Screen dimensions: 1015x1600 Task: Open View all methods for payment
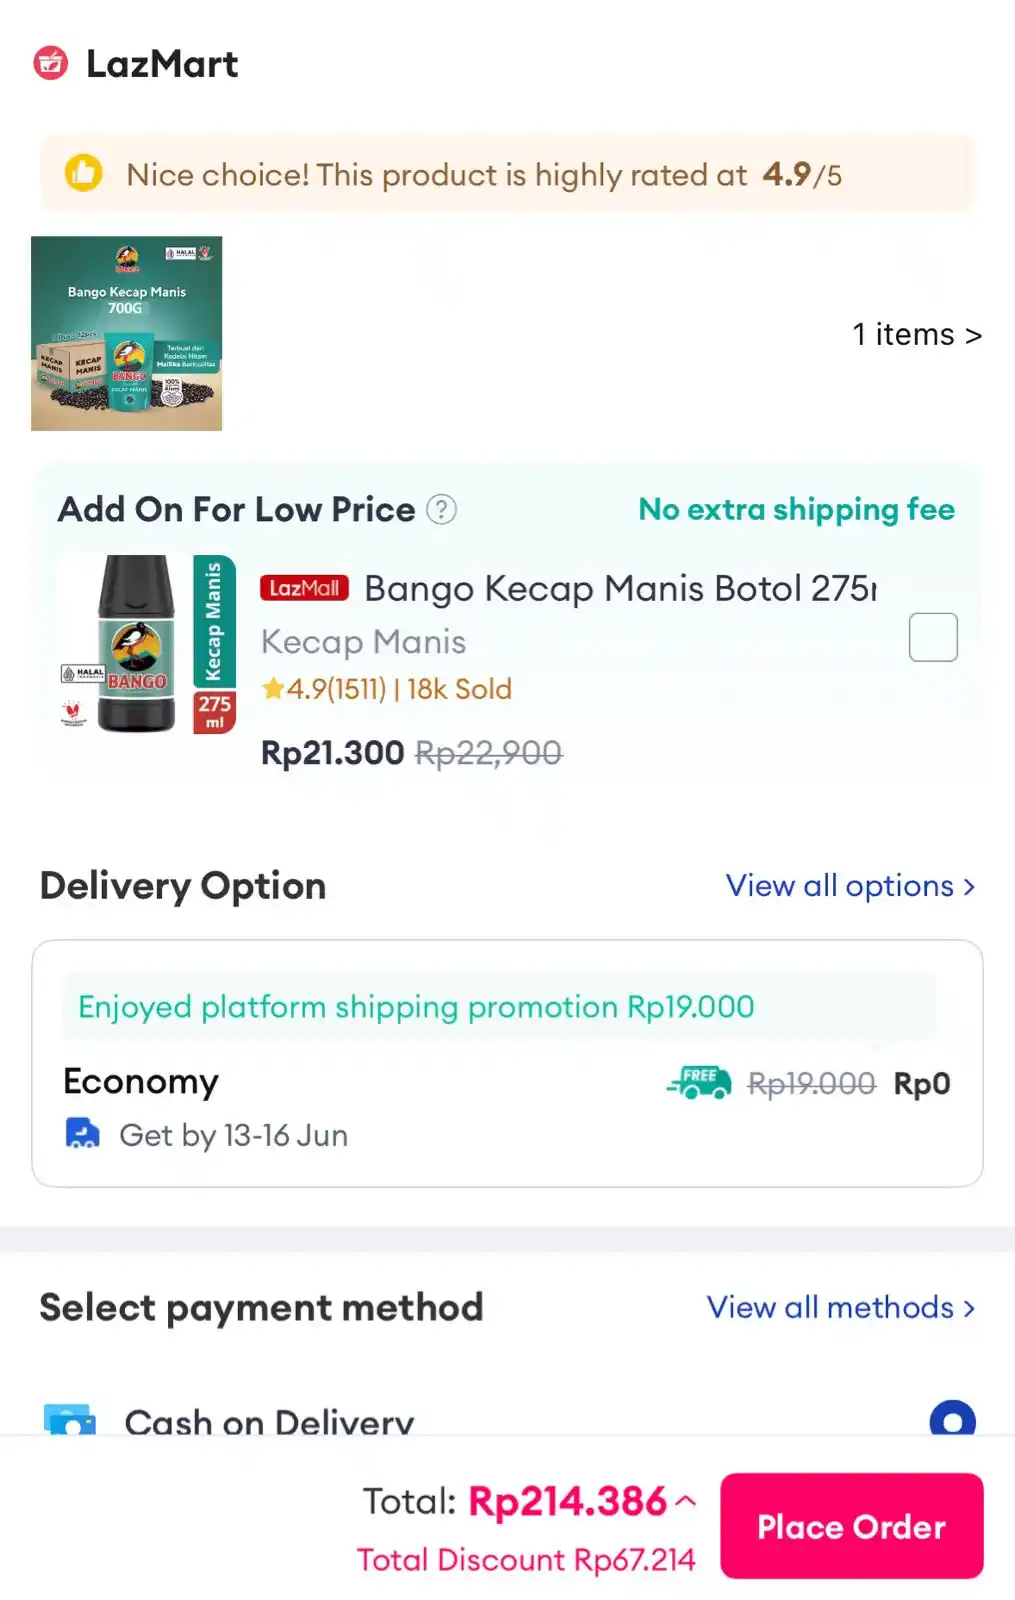[x=840, y=1307]
